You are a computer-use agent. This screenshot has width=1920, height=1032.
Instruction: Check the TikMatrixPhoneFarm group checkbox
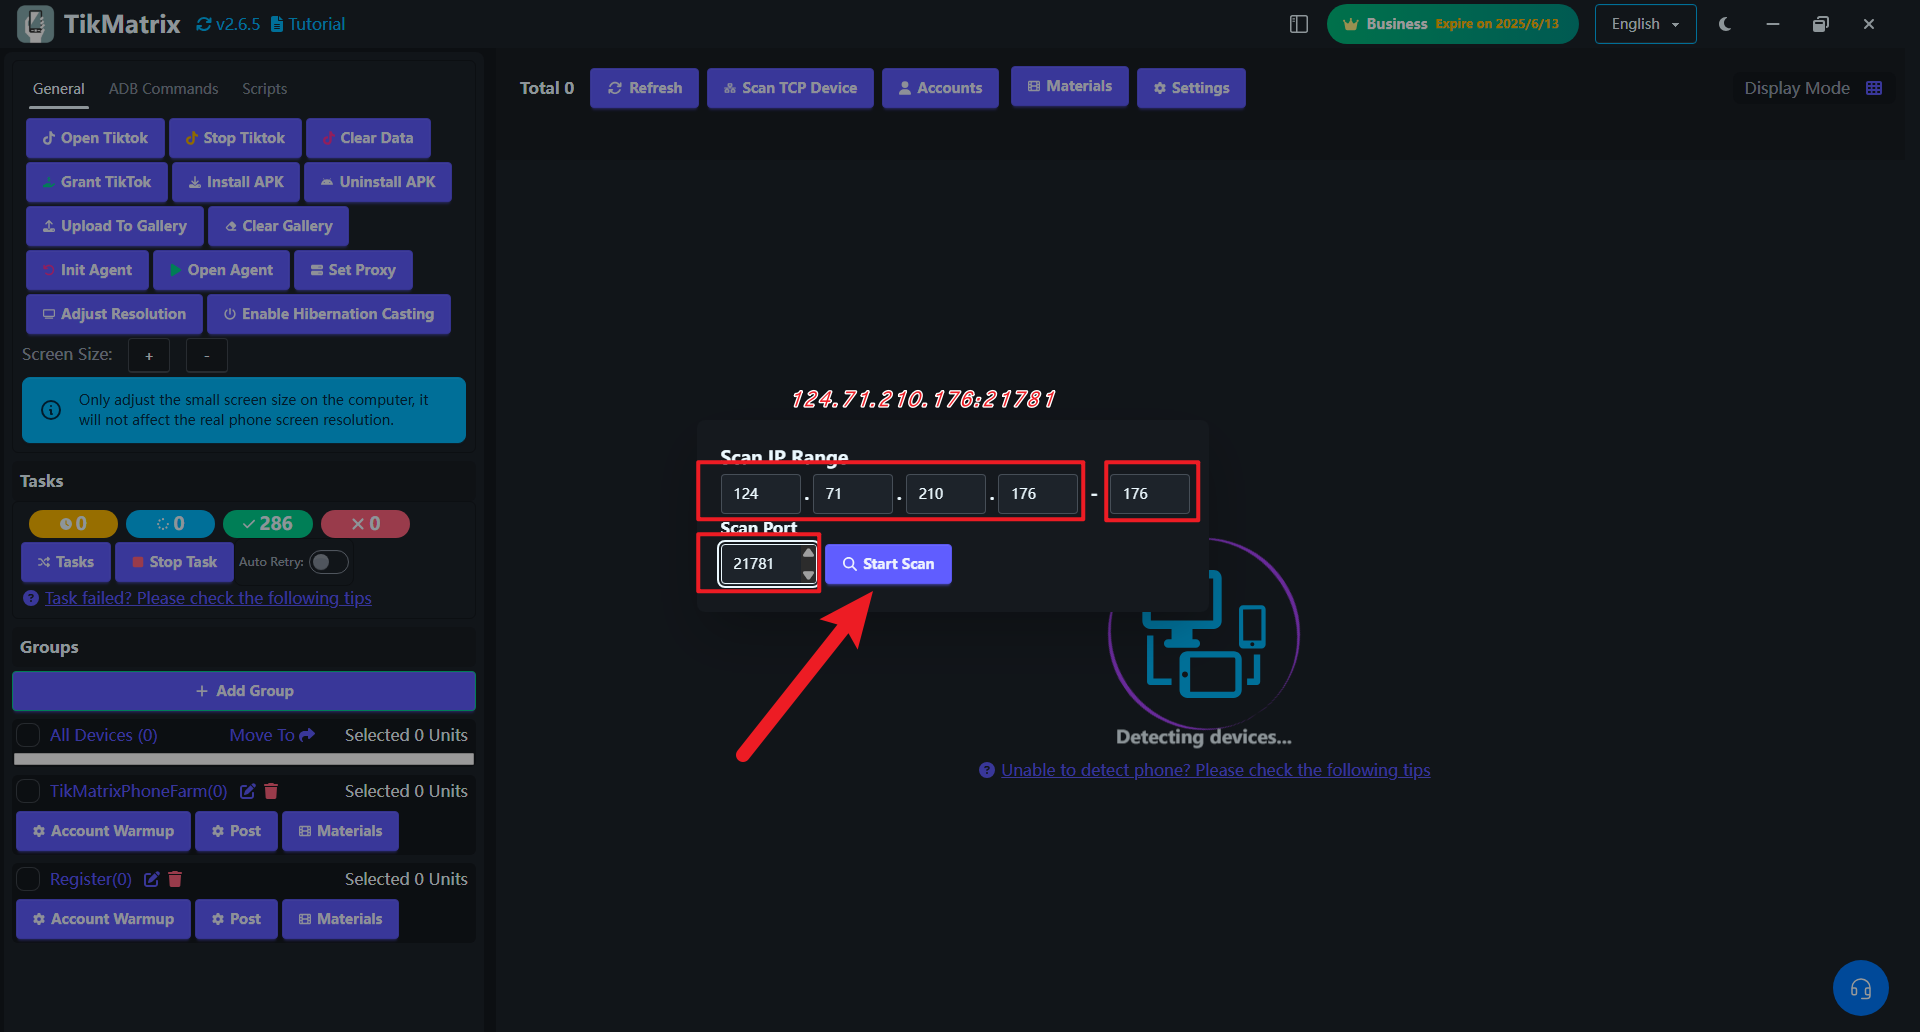(28, 791)
